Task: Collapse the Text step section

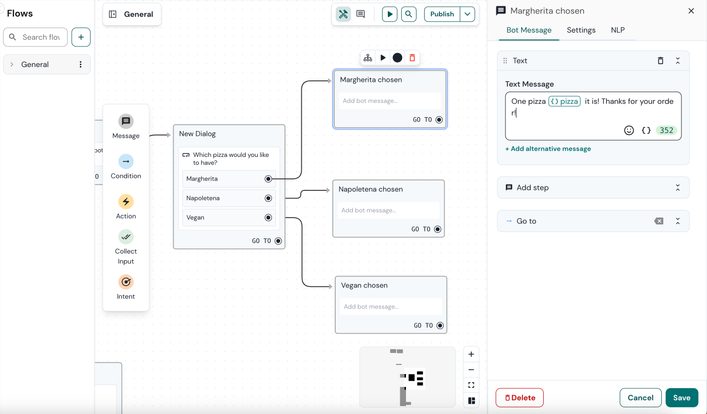Action: click(x=678, y=61)
